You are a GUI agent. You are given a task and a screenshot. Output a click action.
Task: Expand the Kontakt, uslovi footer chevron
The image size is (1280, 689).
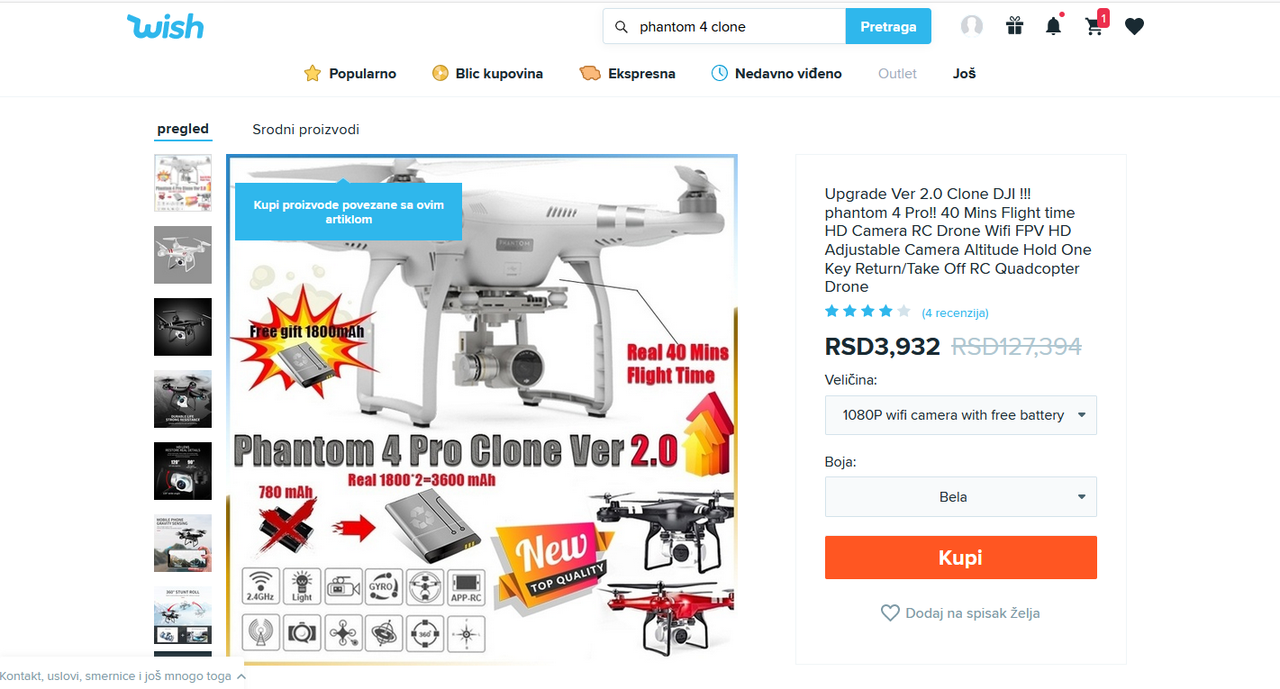pyautogui.click(x=241, y=677)
